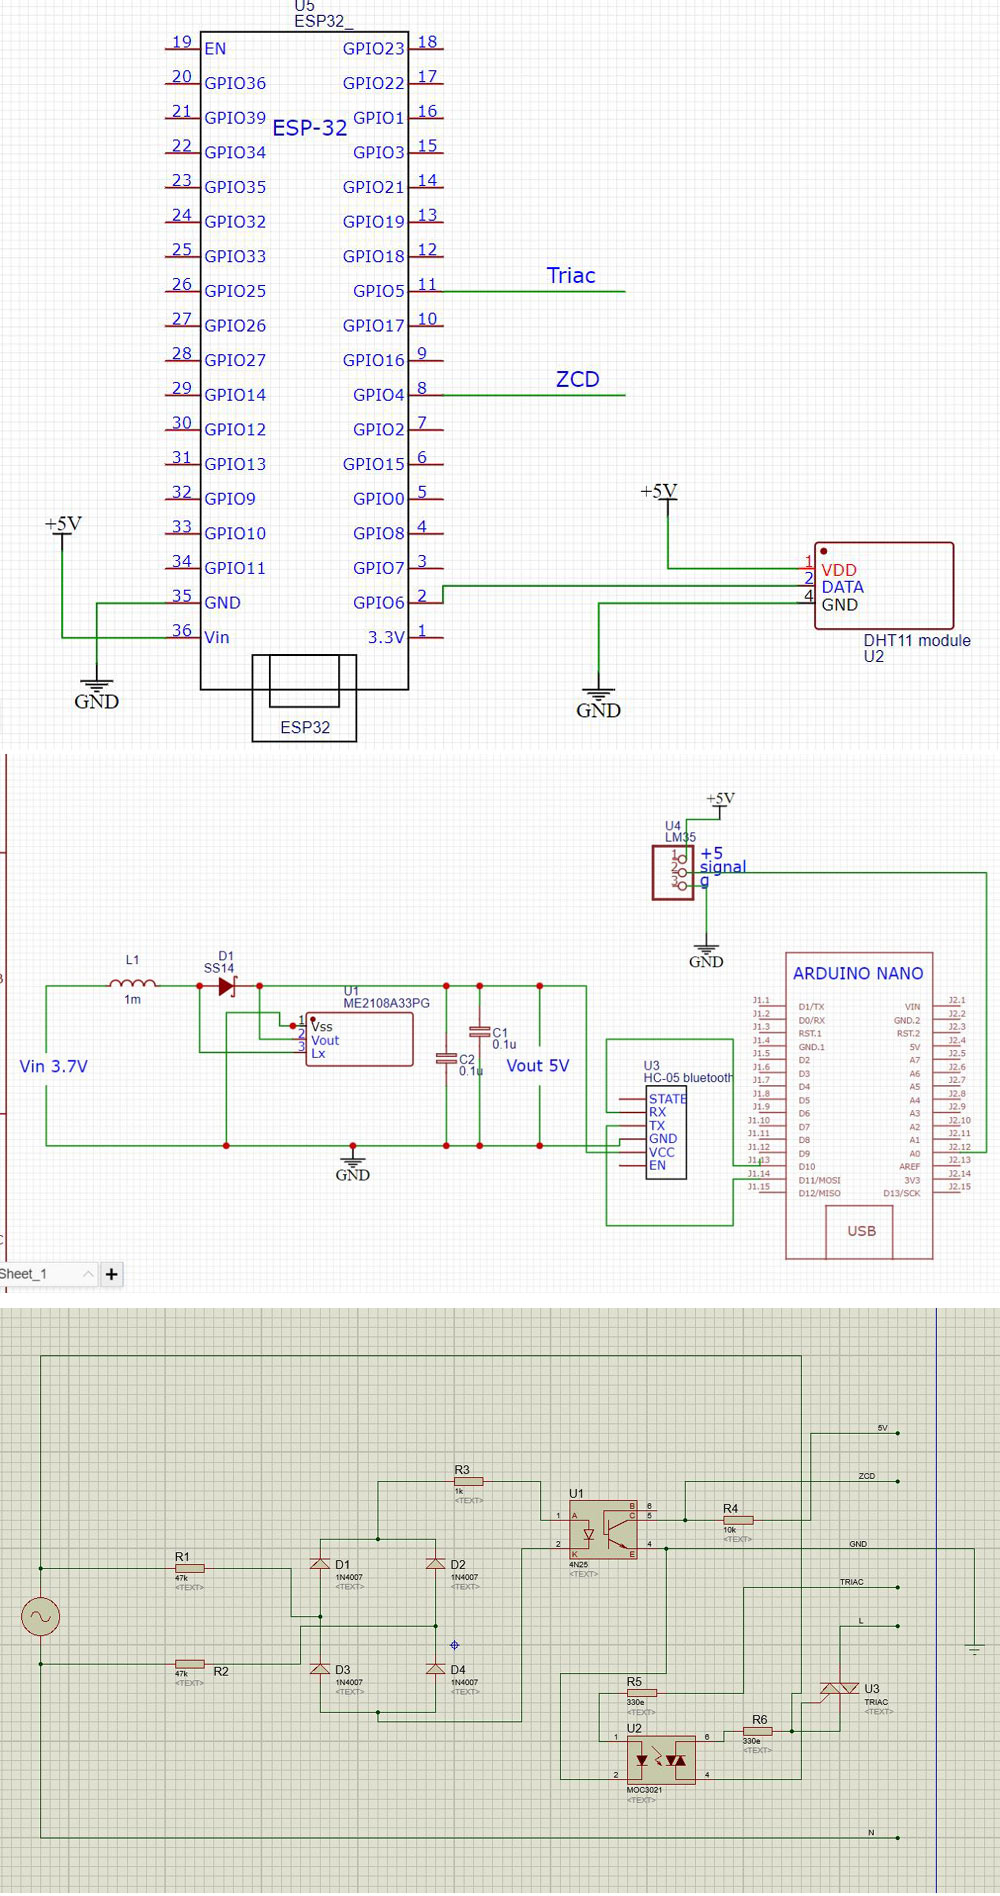Select the GPIO4 pin label
The width and height of the screenshot is (1000, 1896).
coord(379,395)
